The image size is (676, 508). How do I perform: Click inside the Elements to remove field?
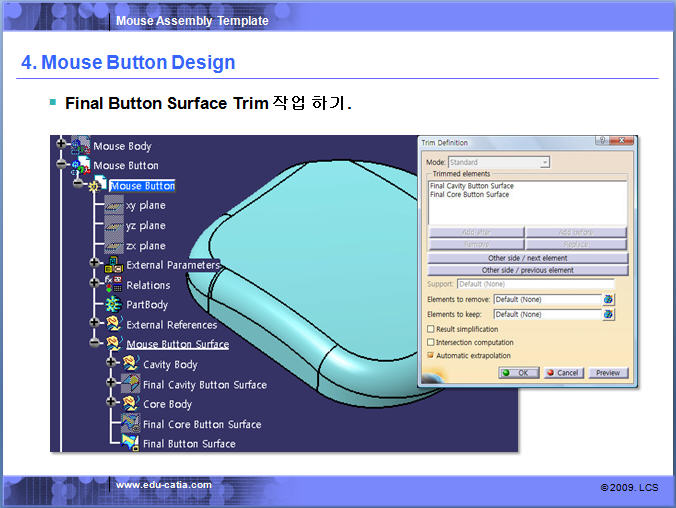pos(545,299)
